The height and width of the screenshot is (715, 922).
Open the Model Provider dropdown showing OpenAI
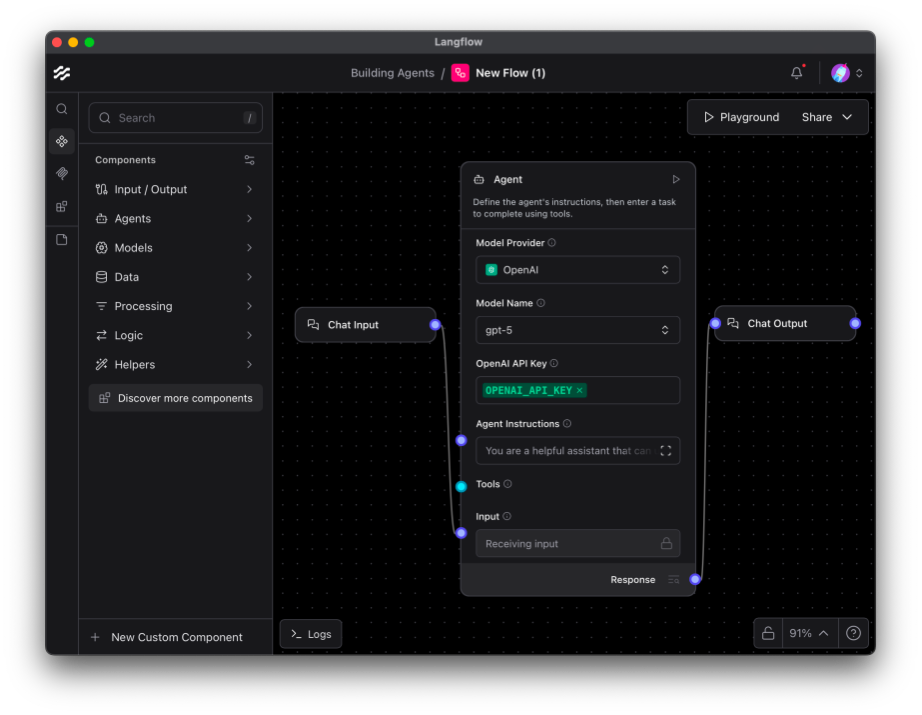[577, 269]
